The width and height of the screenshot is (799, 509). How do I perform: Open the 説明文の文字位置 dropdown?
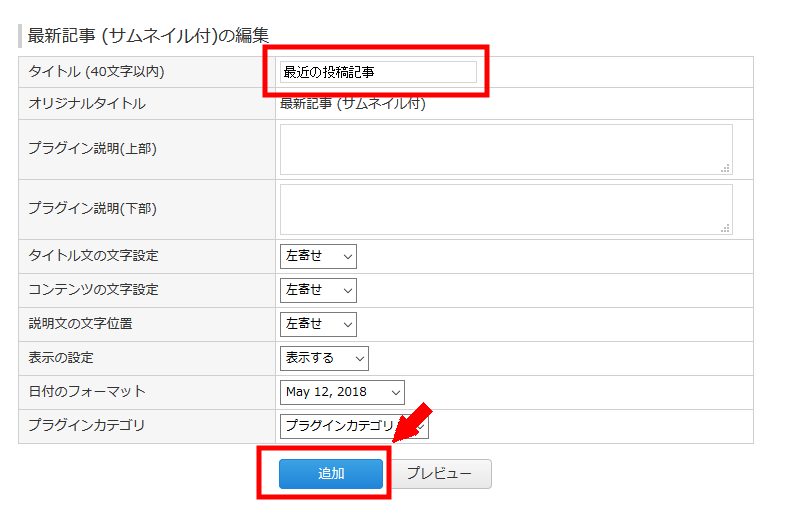pos(318,325)
